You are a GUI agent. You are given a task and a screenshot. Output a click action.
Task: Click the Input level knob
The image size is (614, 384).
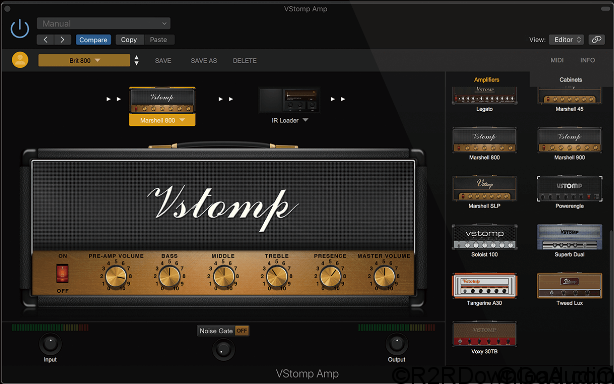(x=50, y=344)
